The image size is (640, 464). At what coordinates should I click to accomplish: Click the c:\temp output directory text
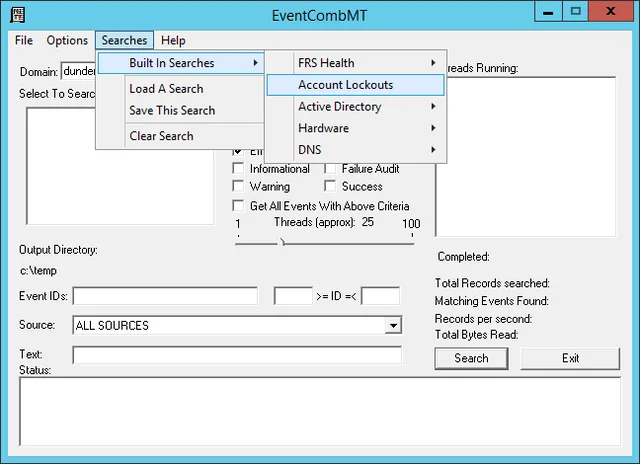coord(38,271)
